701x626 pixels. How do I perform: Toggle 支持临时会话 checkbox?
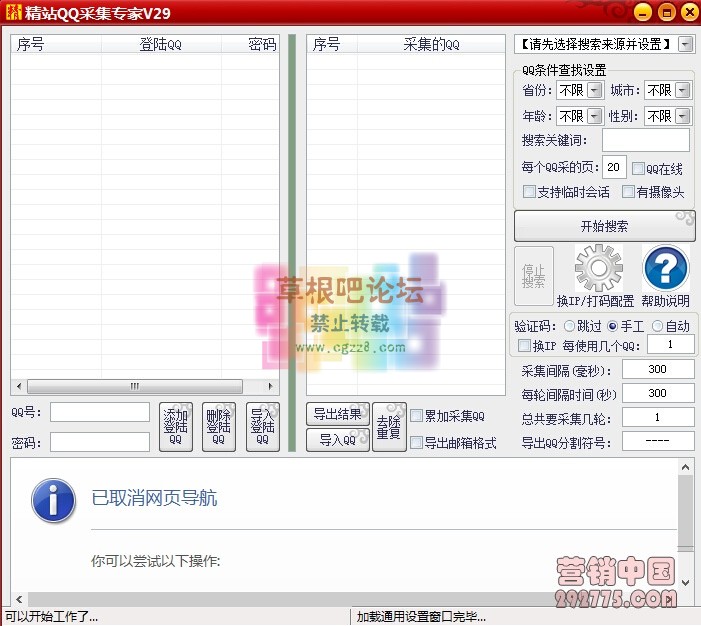(529, 192)
